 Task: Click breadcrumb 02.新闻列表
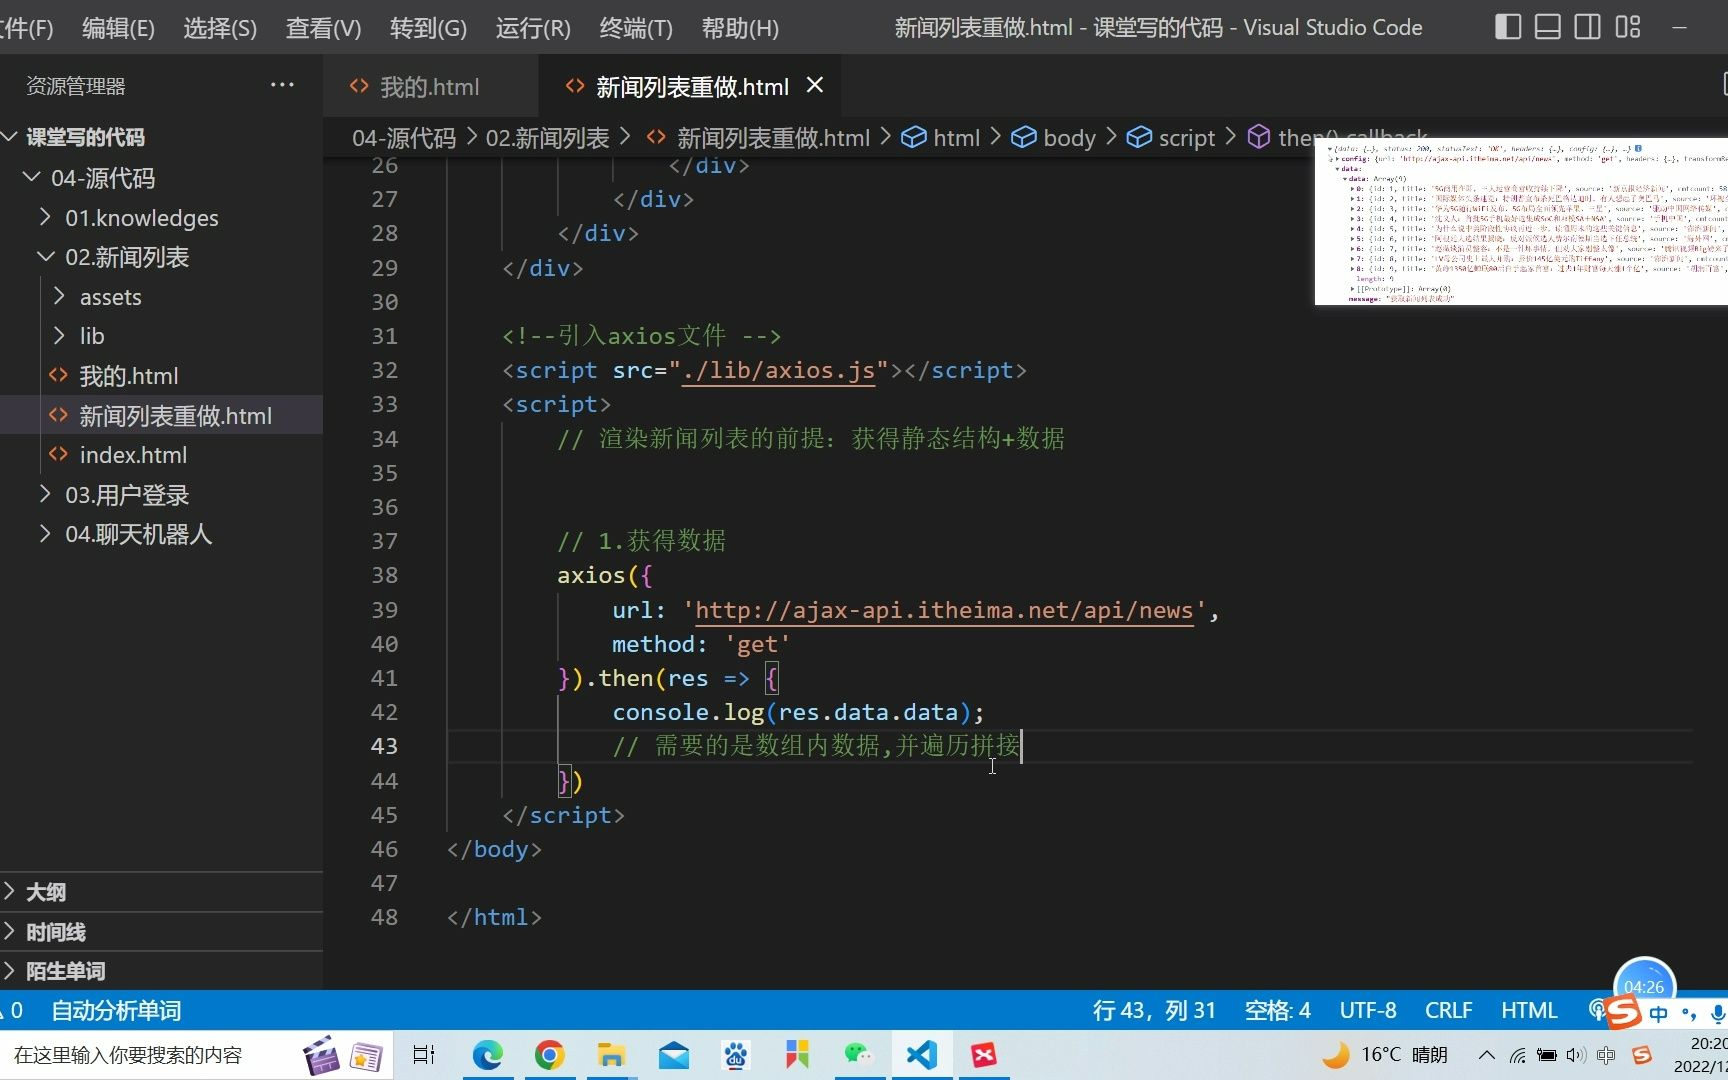tap(547, 138)
